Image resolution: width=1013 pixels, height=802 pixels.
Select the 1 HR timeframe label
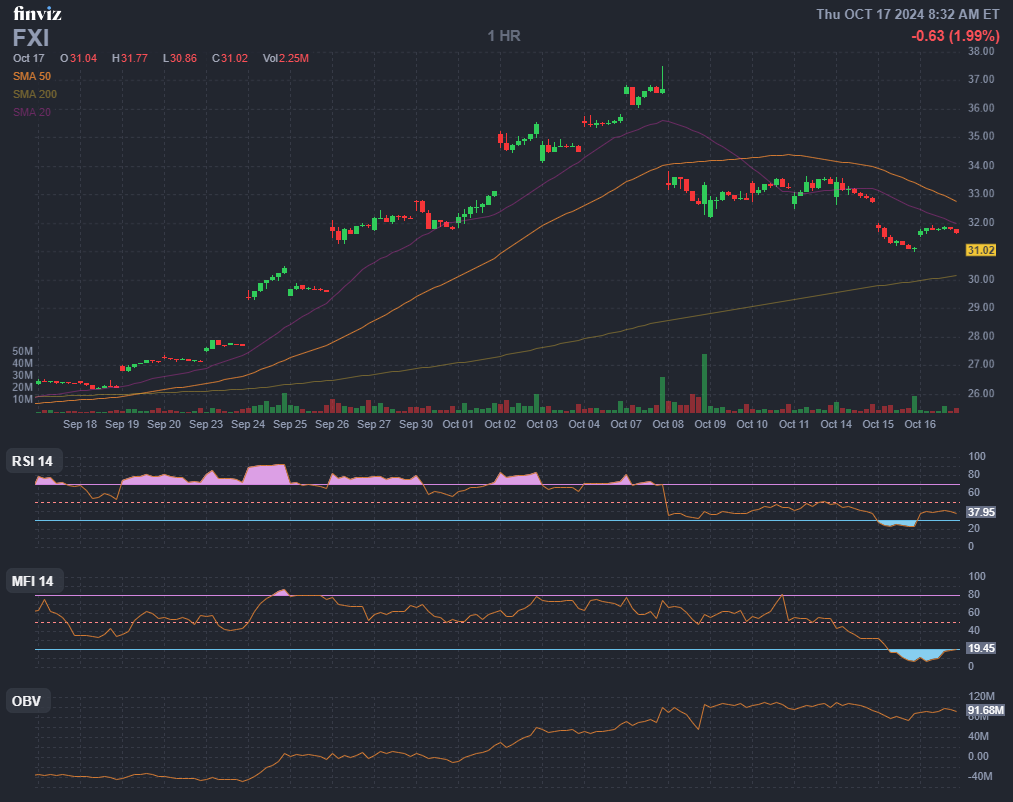(x=504, y=36)
